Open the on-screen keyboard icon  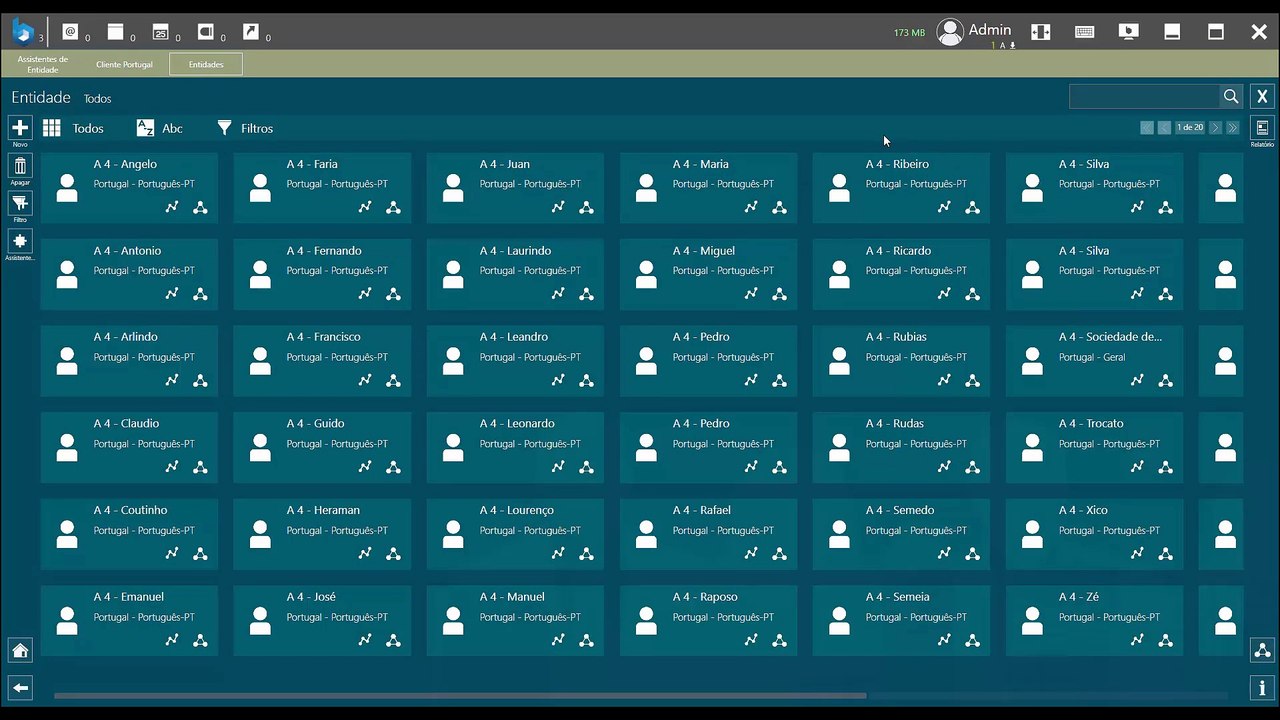pos(1084,32)
